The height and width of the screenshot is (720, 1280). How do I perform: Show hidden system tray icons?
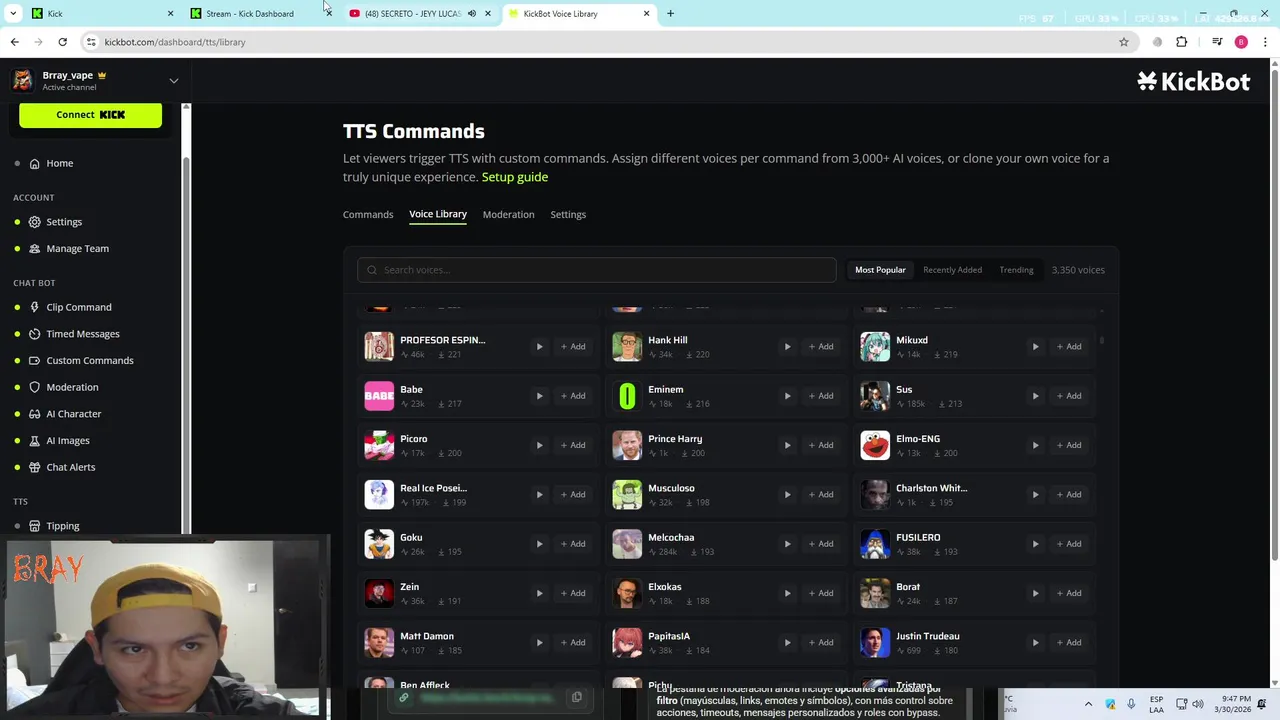point(1088,704)
